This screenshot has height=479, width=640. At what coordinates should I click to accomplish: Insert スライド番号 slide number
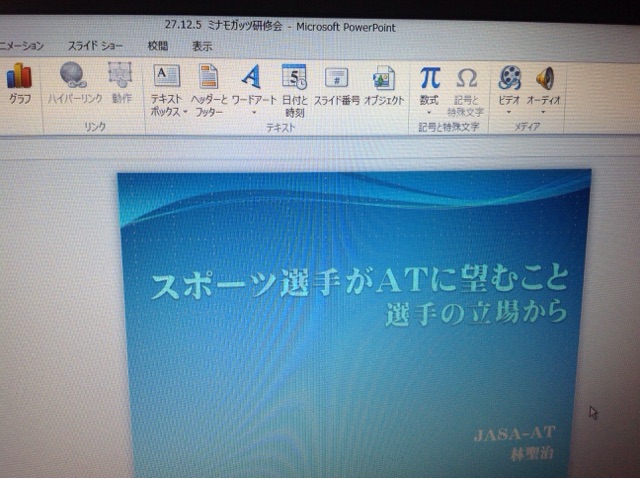[337, 78]
